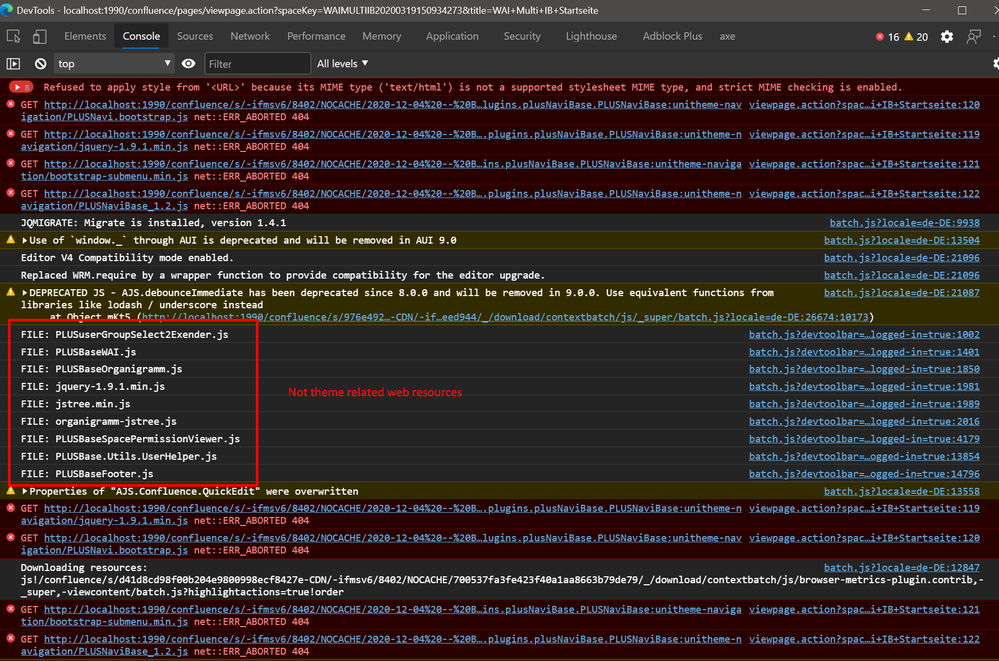Open source link for PLUSBaseFooter.js log
This screenshot has height=661, width=999.
[x=864, y=474]
